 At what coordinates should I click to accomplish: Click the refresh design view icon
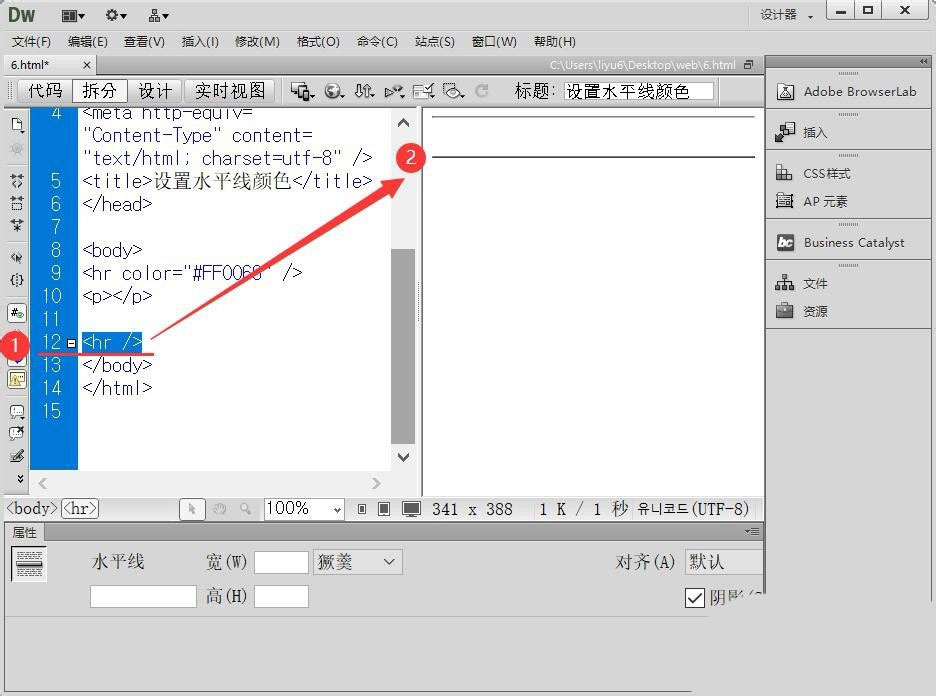[x=482, y=91]
